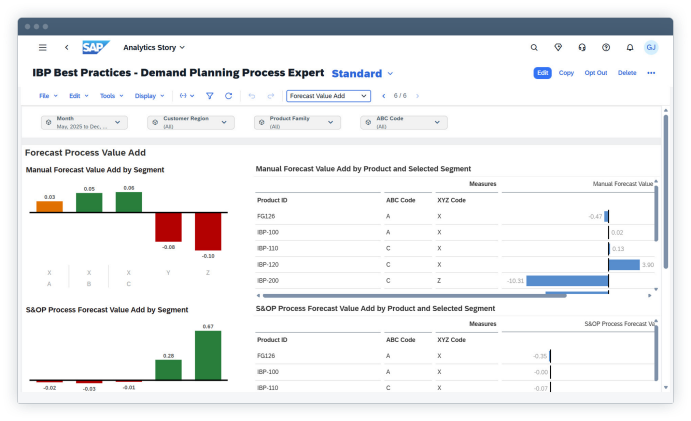
Task: Click the ABC Code filter icon
Action: 368,123
